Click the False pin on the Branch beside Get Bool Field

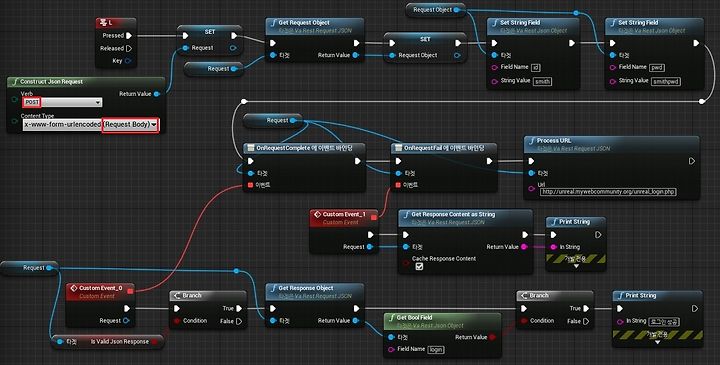click(586, 321)
